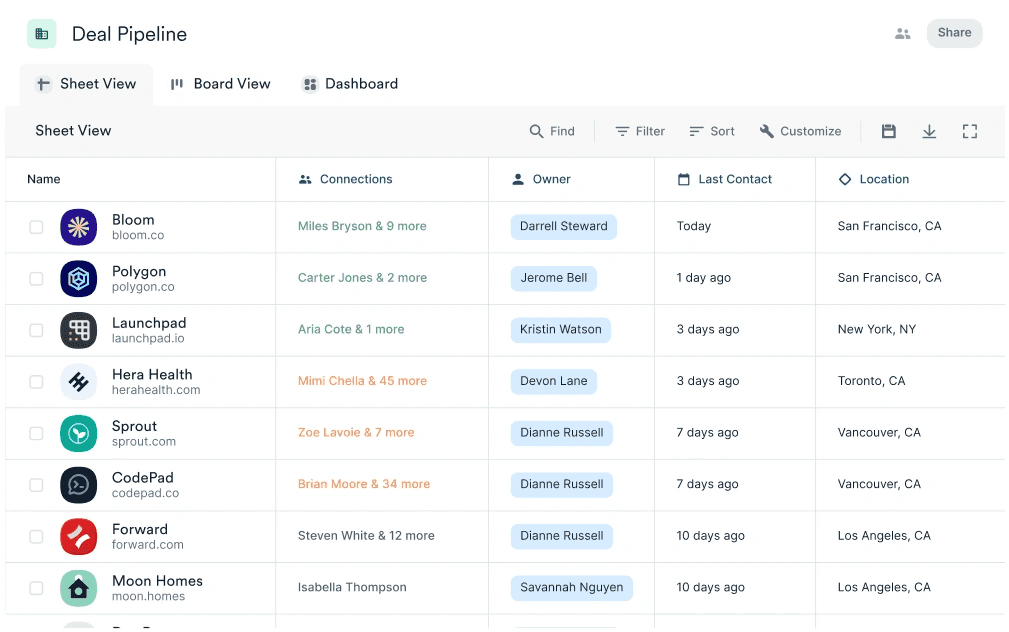1009x632 pixels.
Task: Click the Kristin Watson owner tag
Action: pyautogui.click(x=560, y=330)
